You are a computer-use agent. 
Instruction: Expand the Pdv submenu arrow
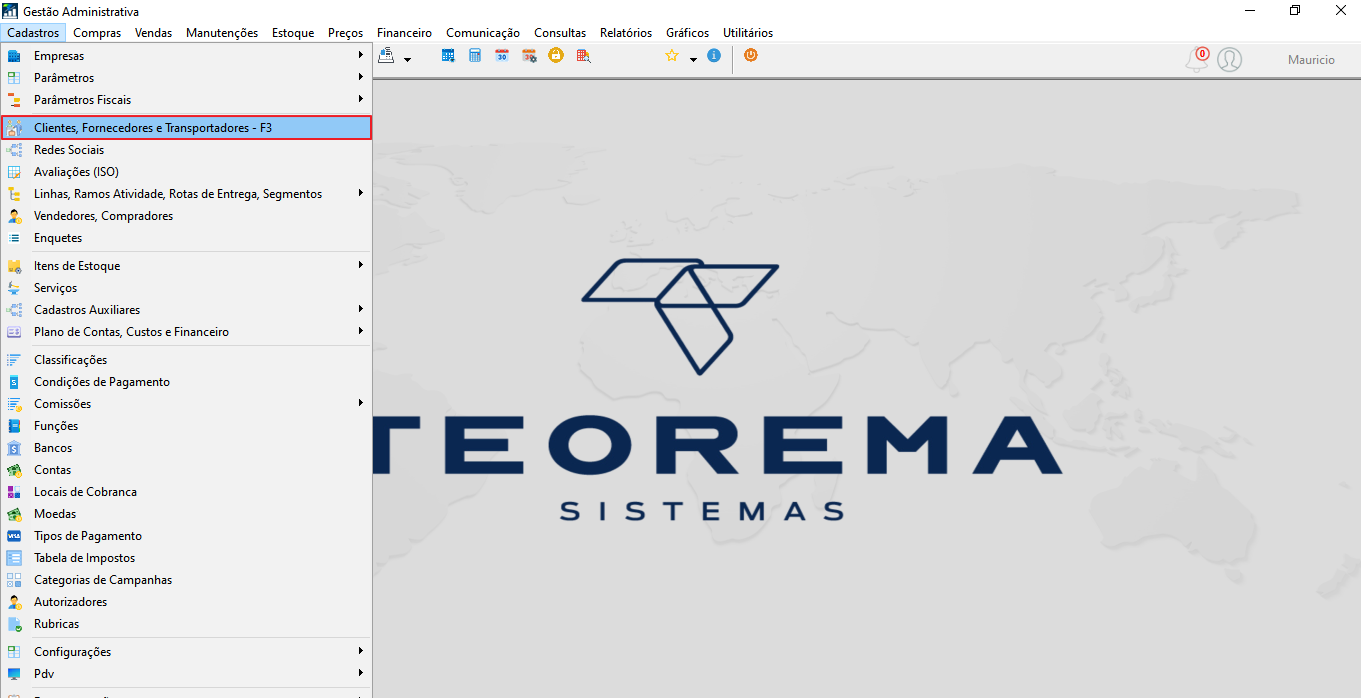click(361, 673)
